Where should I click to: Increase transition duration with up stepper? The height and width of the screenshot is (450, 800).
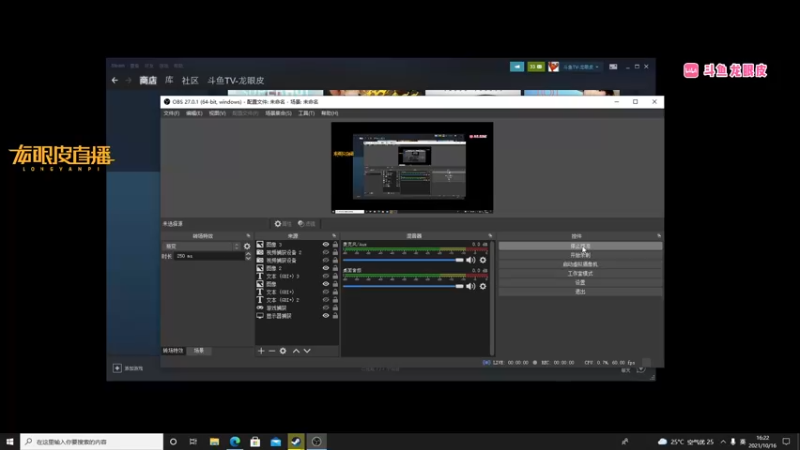tap(248, 254)
